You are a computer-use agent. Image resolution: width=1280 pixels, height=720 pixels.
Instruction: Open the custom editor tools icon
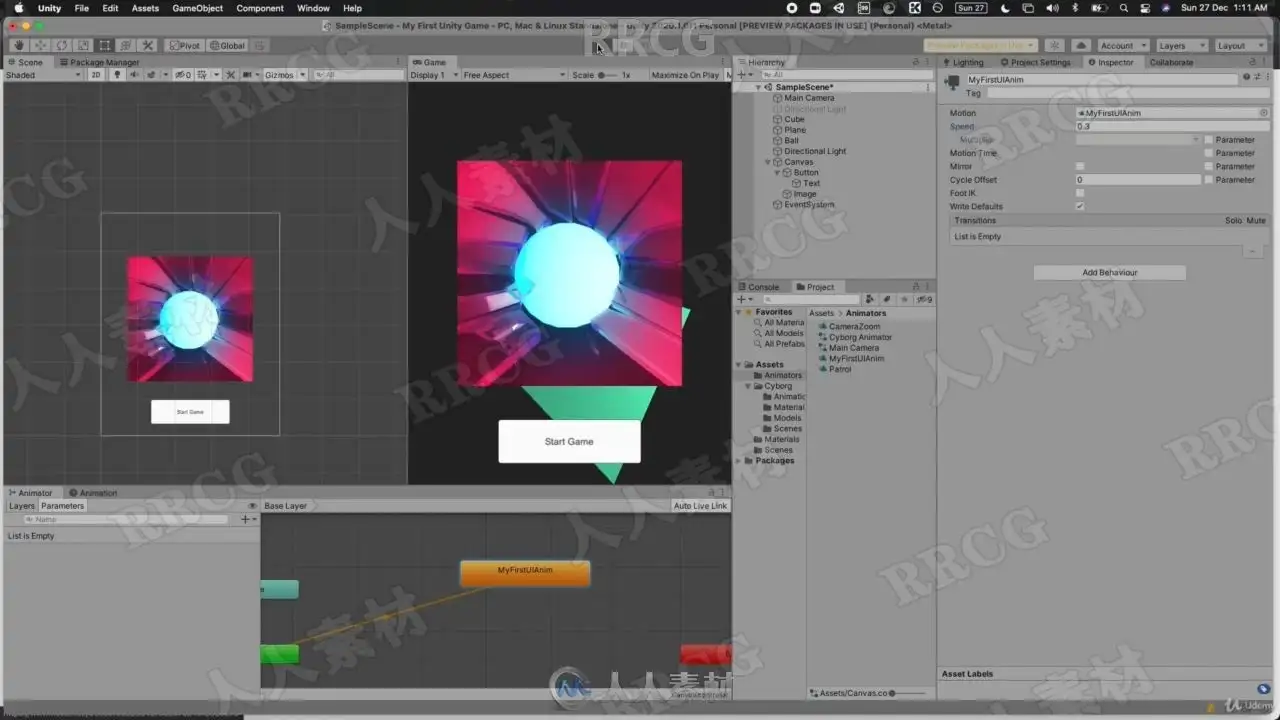click(148, 45)
